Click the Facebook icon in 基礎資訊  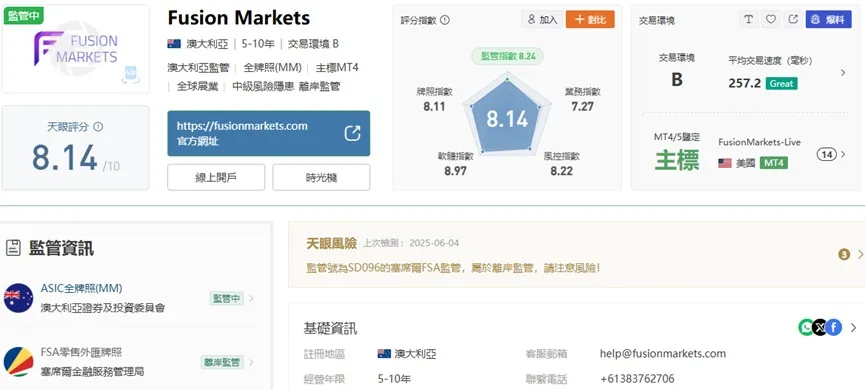click(834, 328)
